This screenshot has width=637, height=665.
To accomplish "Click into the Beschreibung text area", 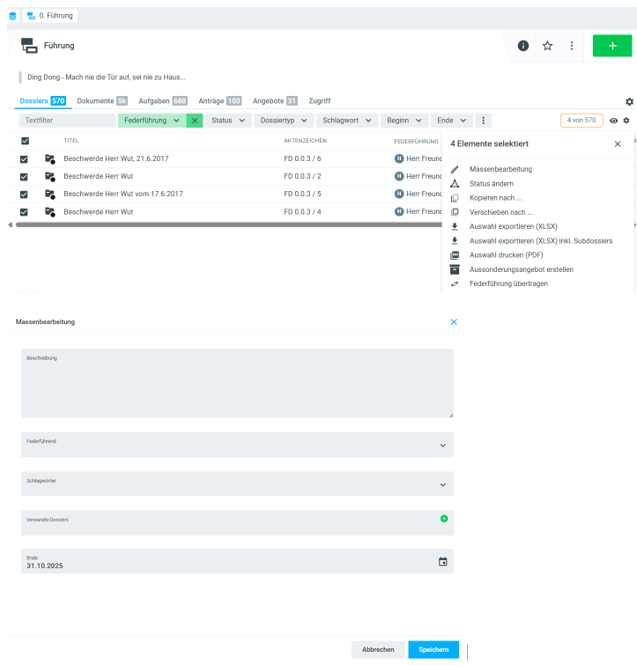I will 237,385.
